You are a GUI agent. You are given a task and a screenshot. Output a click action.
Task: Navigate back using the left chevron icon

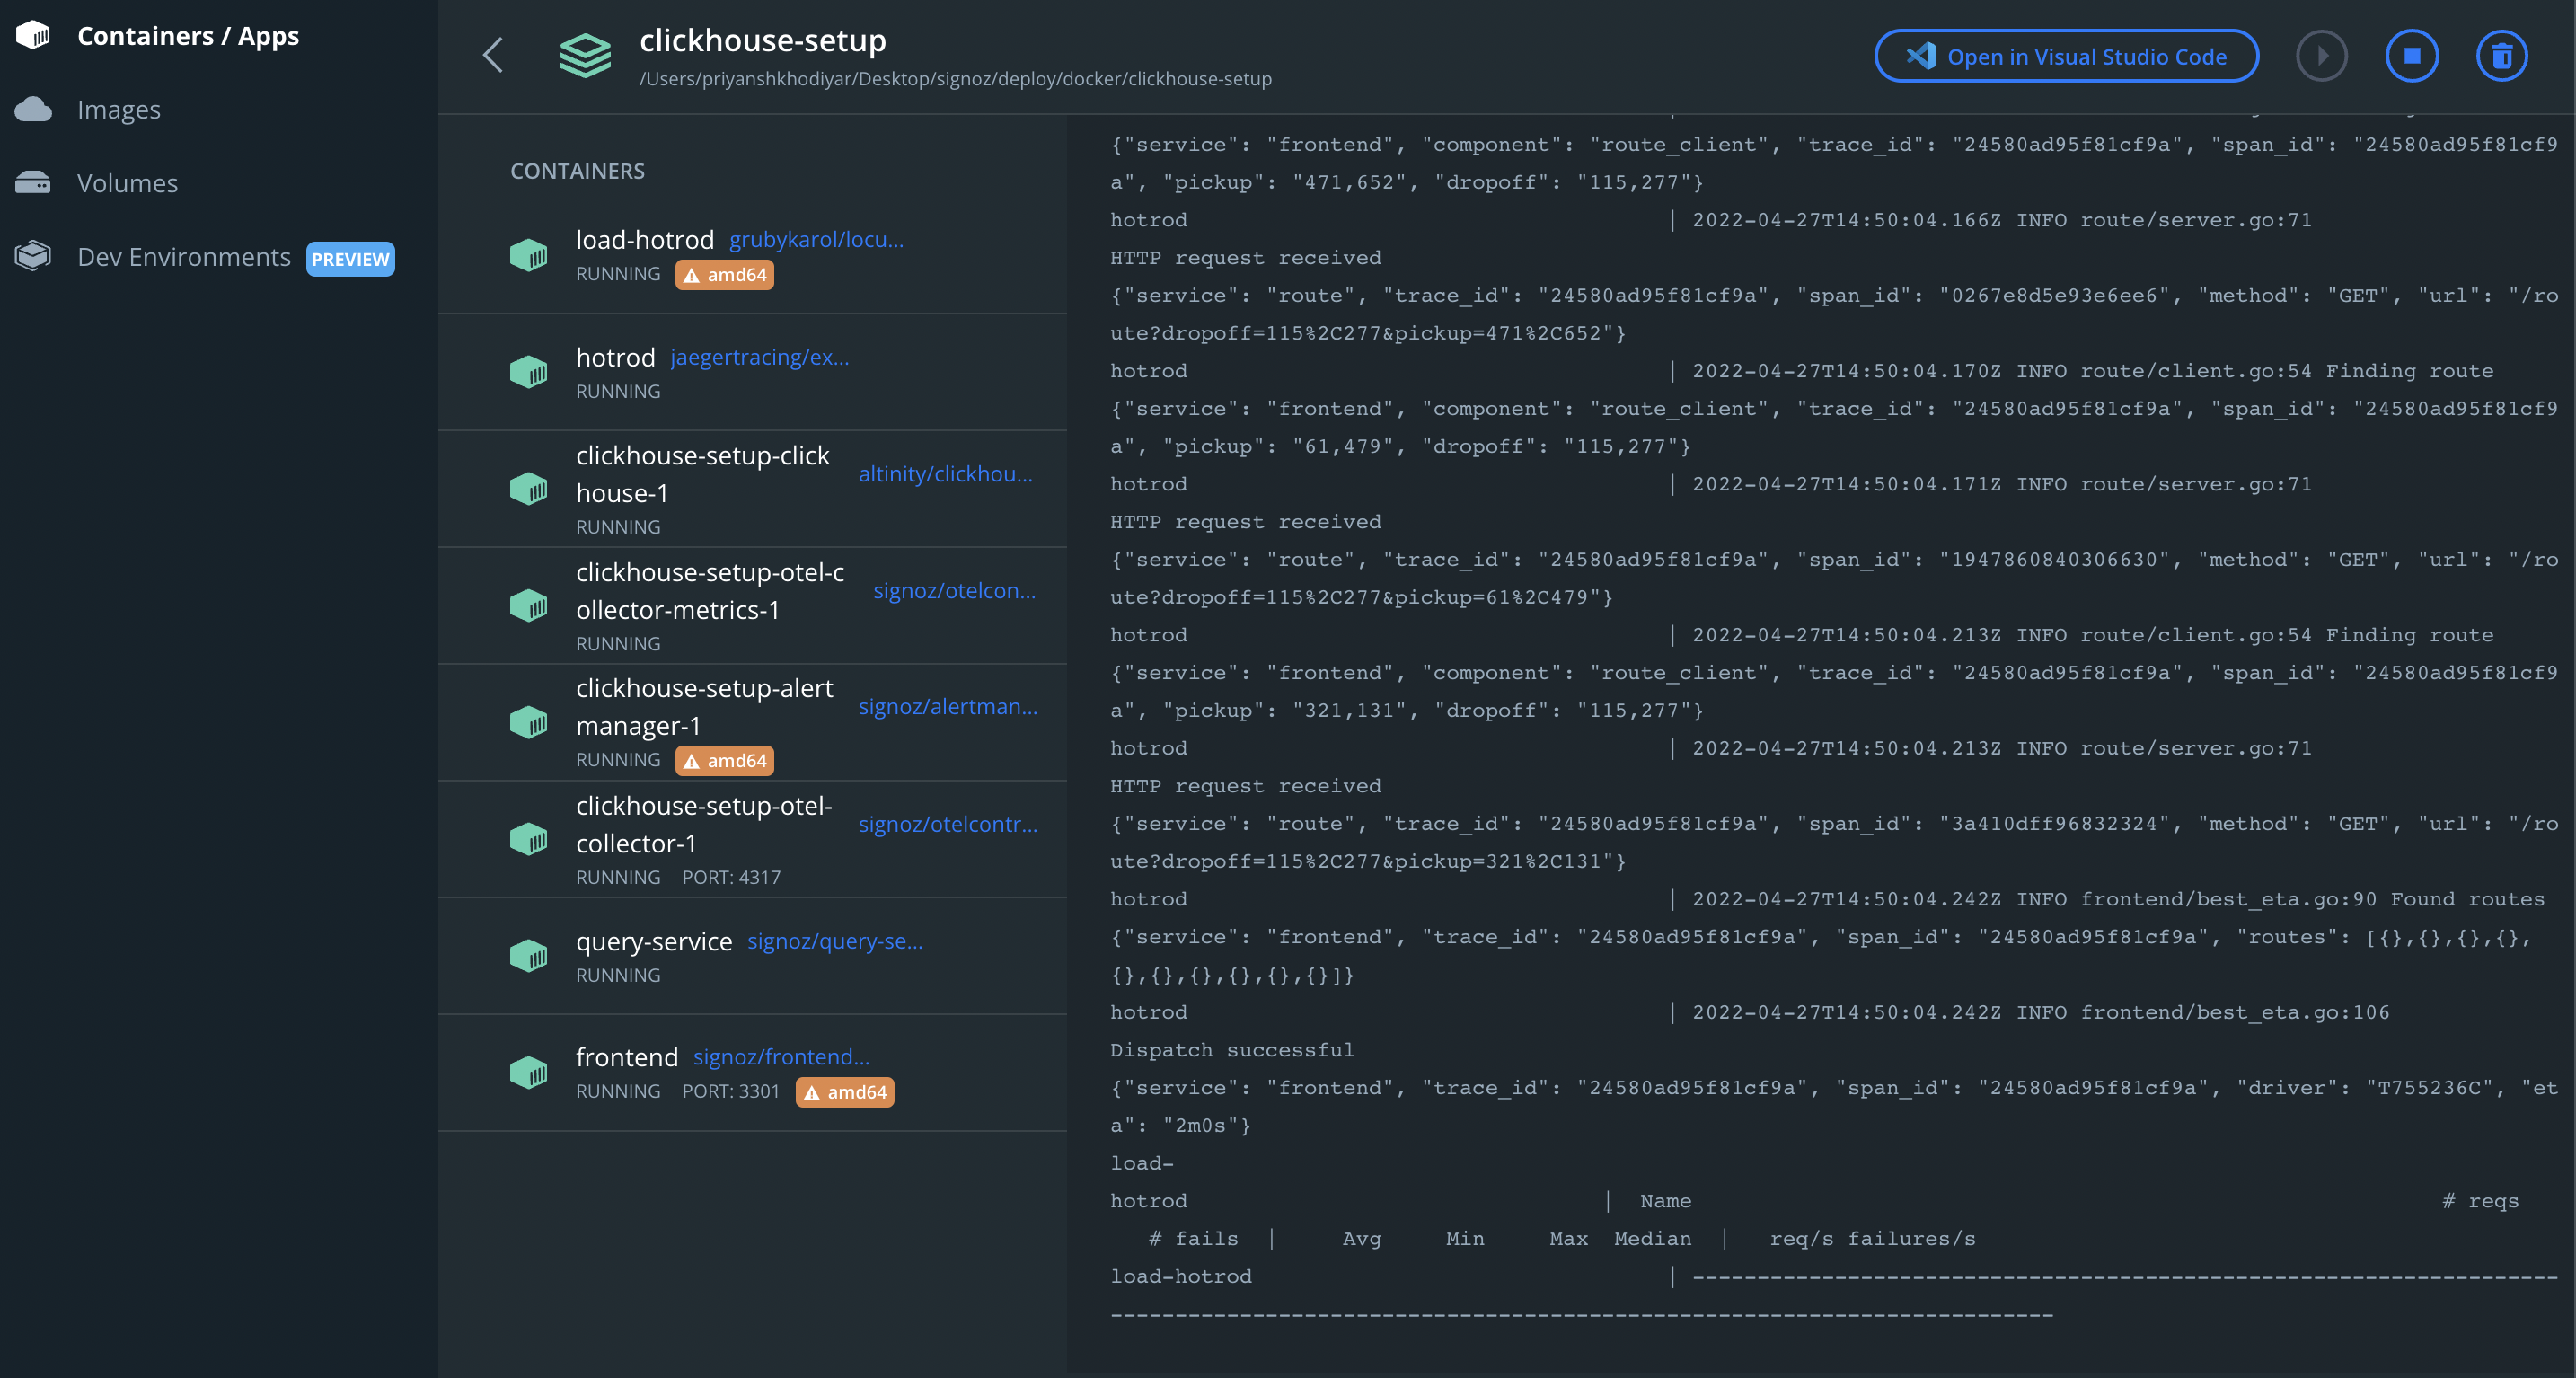(x=491, y=55)
